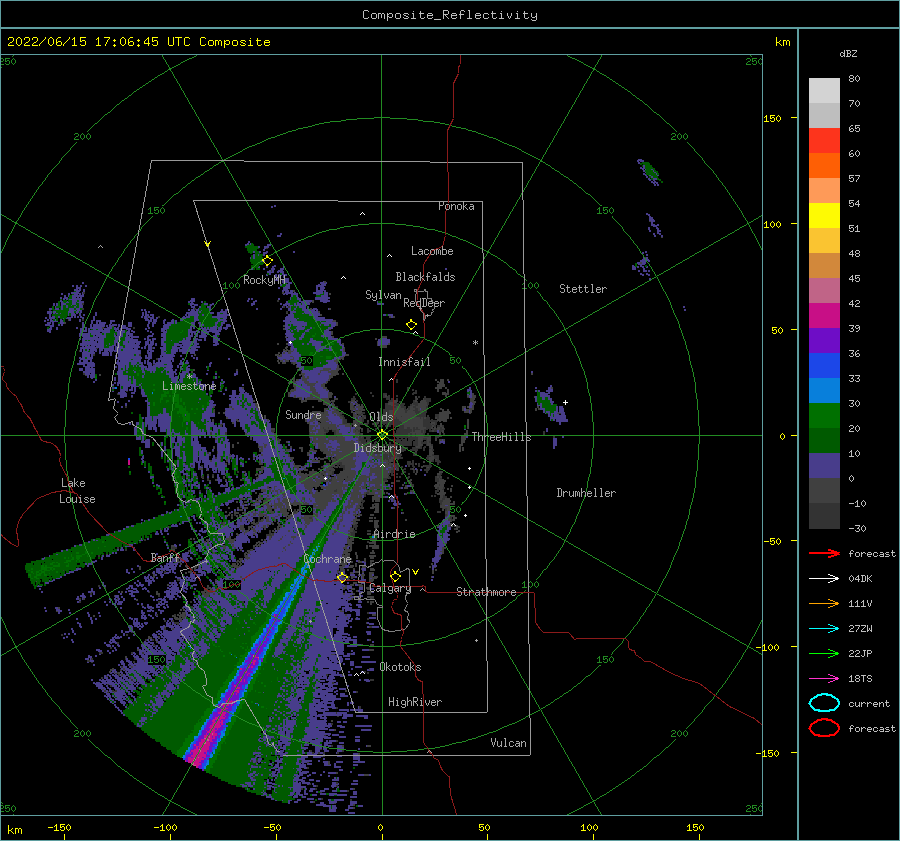
Task: Click the Drumheller city label
Action: (x=586, y=493)
